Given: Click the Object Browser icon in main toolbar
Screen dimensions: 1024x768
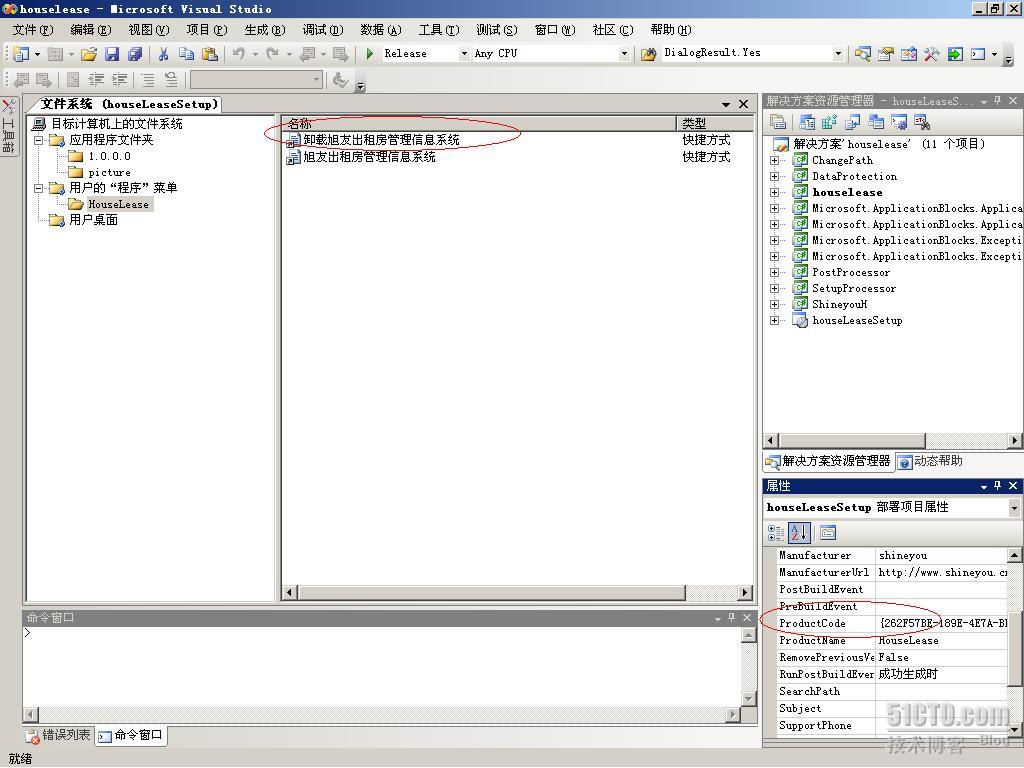Looking at the screenshot, I should (908, 54).
